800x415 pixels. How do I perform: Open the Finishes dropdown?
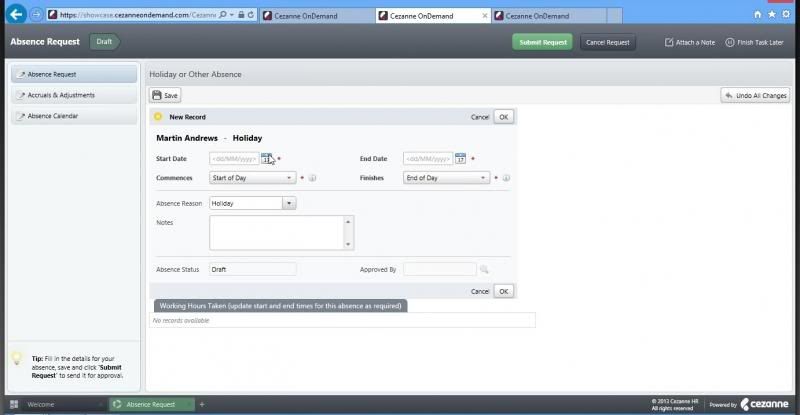point(446,178)
